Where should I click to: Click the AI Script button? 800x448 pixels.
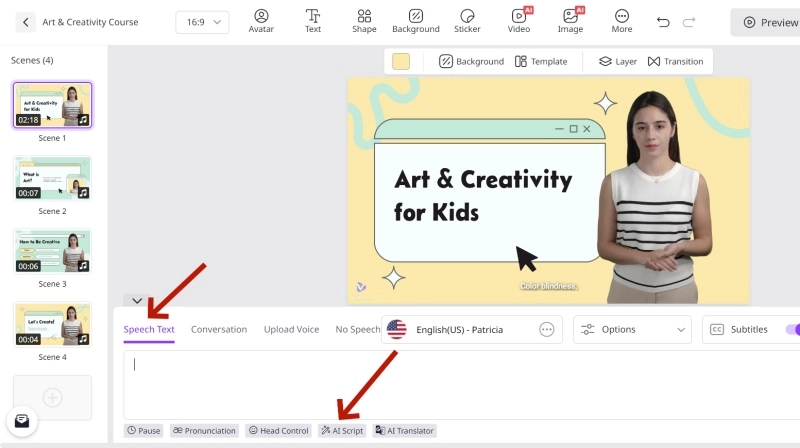coord(341,431)
